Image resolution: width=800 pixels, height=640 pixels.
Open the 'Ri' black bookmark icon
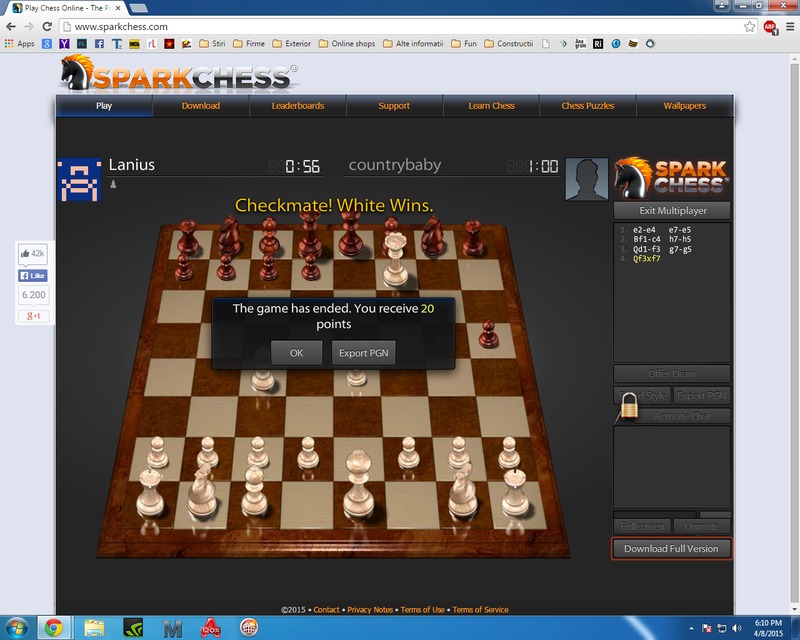[x=598, y=44]
